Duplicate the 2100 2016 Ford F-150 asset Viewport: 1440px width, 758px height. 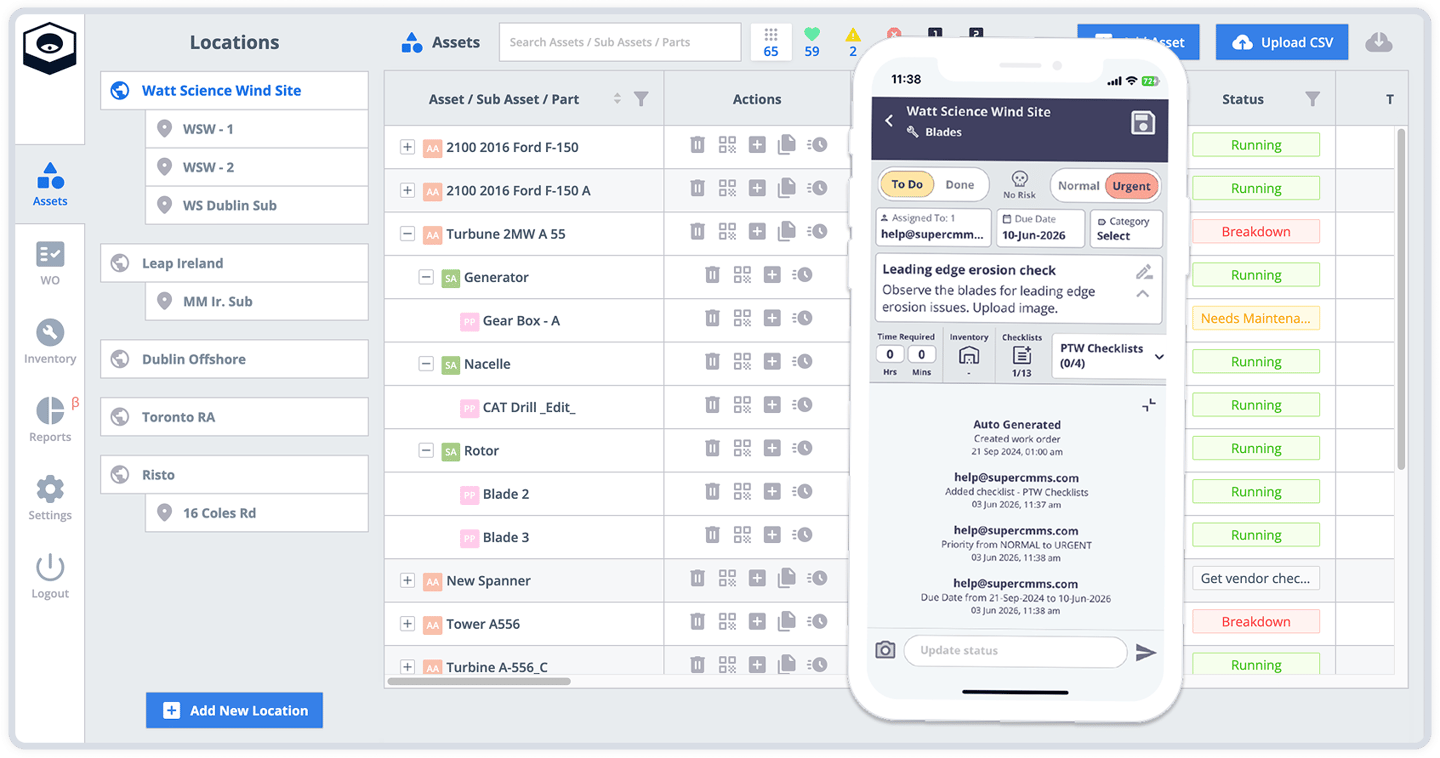click(787, 146)
